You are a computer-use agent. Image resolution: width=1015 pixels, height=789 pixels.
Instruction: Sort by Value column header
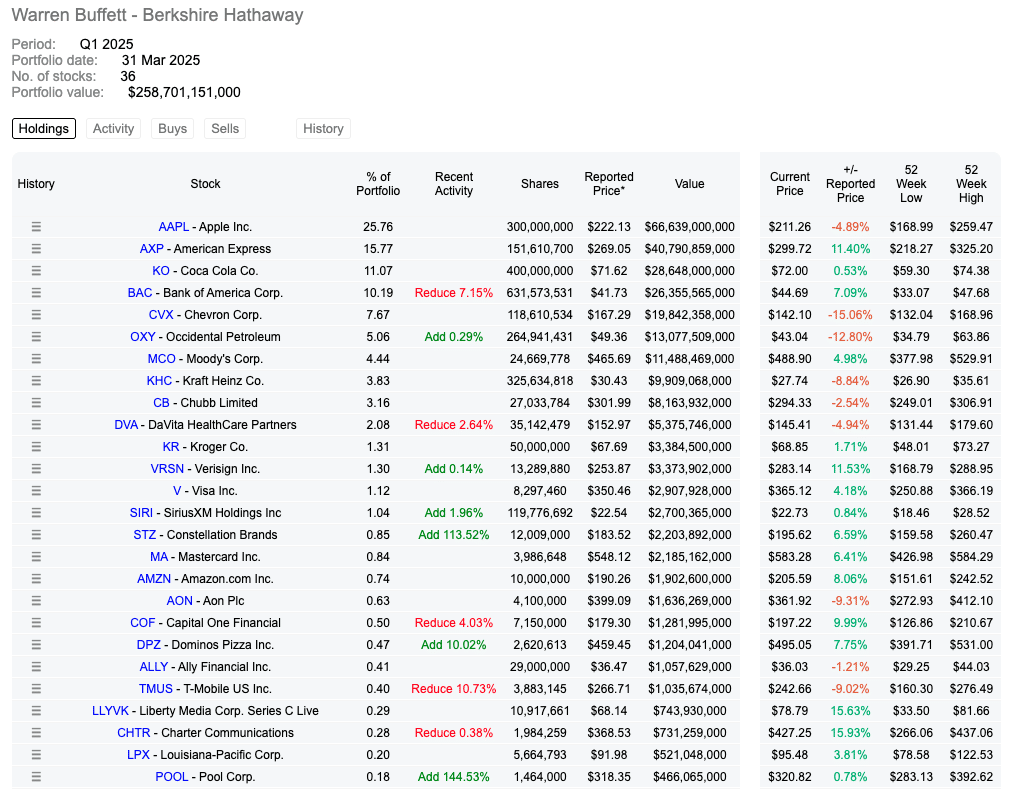point(689,184)
